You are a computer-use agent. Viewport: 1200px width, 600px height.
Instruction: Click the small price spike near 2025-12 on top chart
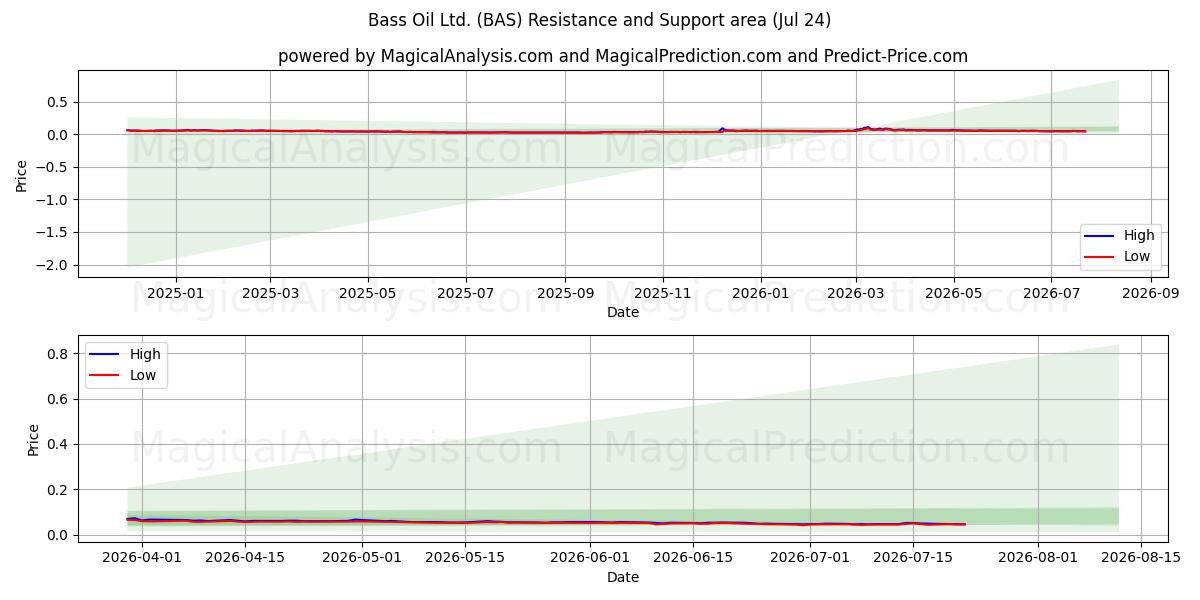[722, 129]
